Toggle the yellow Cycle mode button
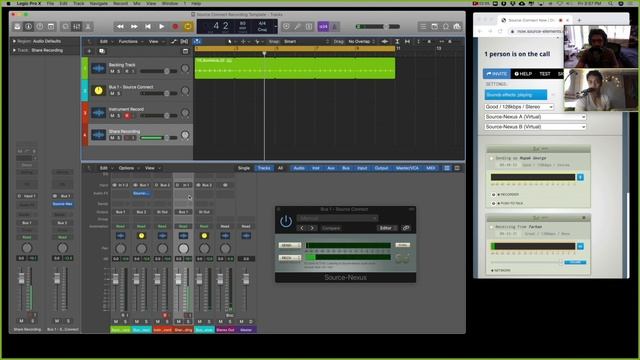 [188, 27]
